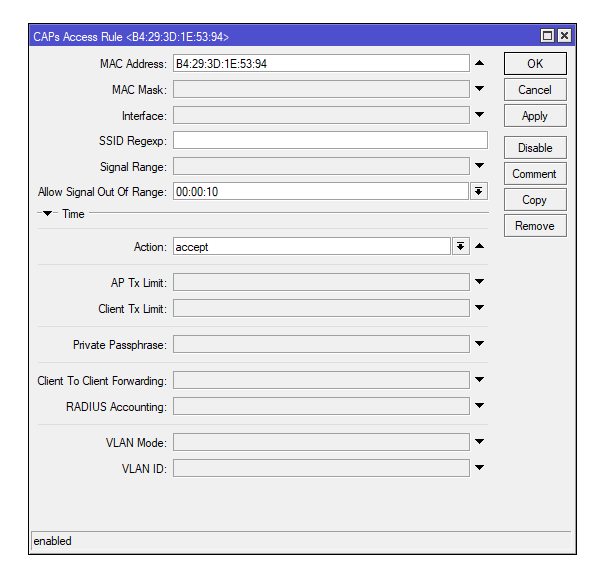Click the enabled status text

52,541
